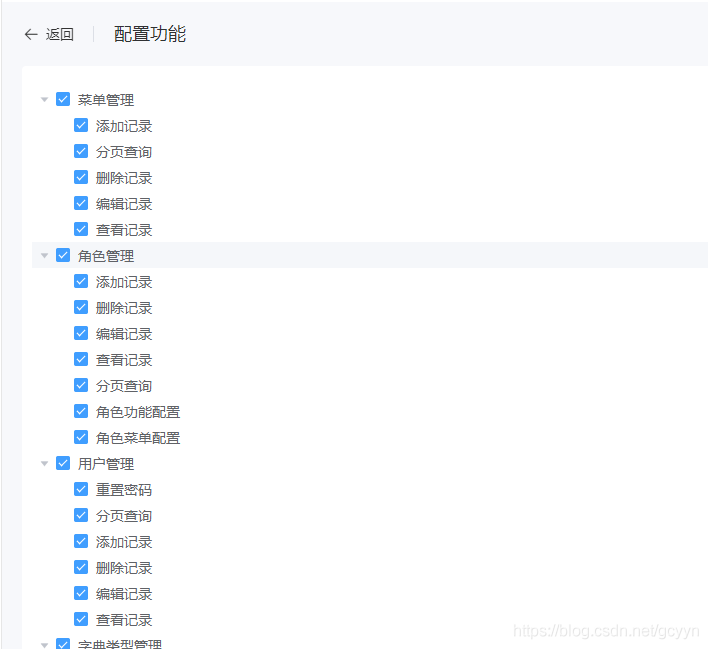Click 编辑记录 label under 菜单管理
Viewport: 708px width, 649px height.
pyautogui.click(x=124, y=204)
